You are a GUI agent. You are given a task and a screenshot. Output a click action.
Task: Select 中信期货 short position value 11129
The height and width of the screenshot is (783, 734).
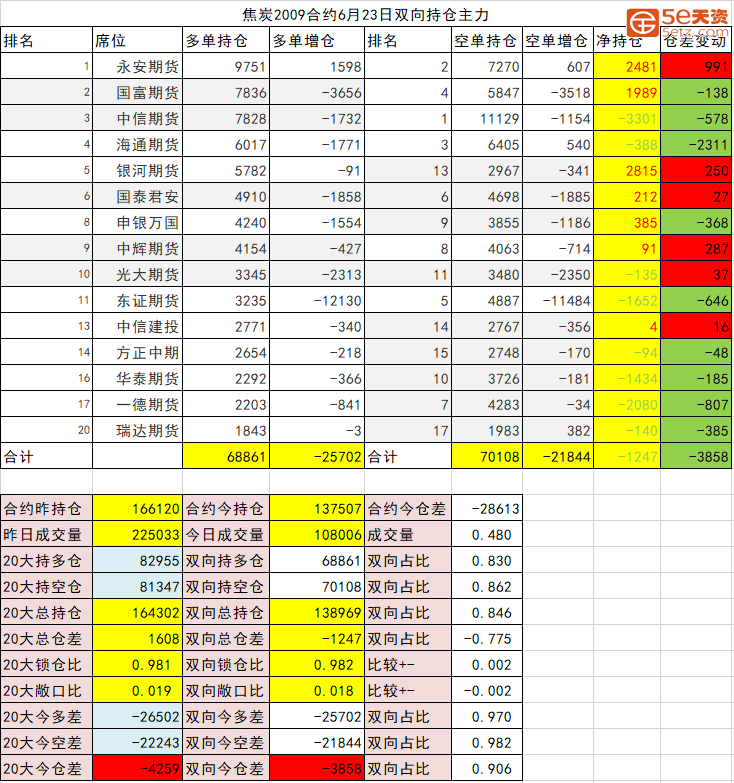coord(487,118)
